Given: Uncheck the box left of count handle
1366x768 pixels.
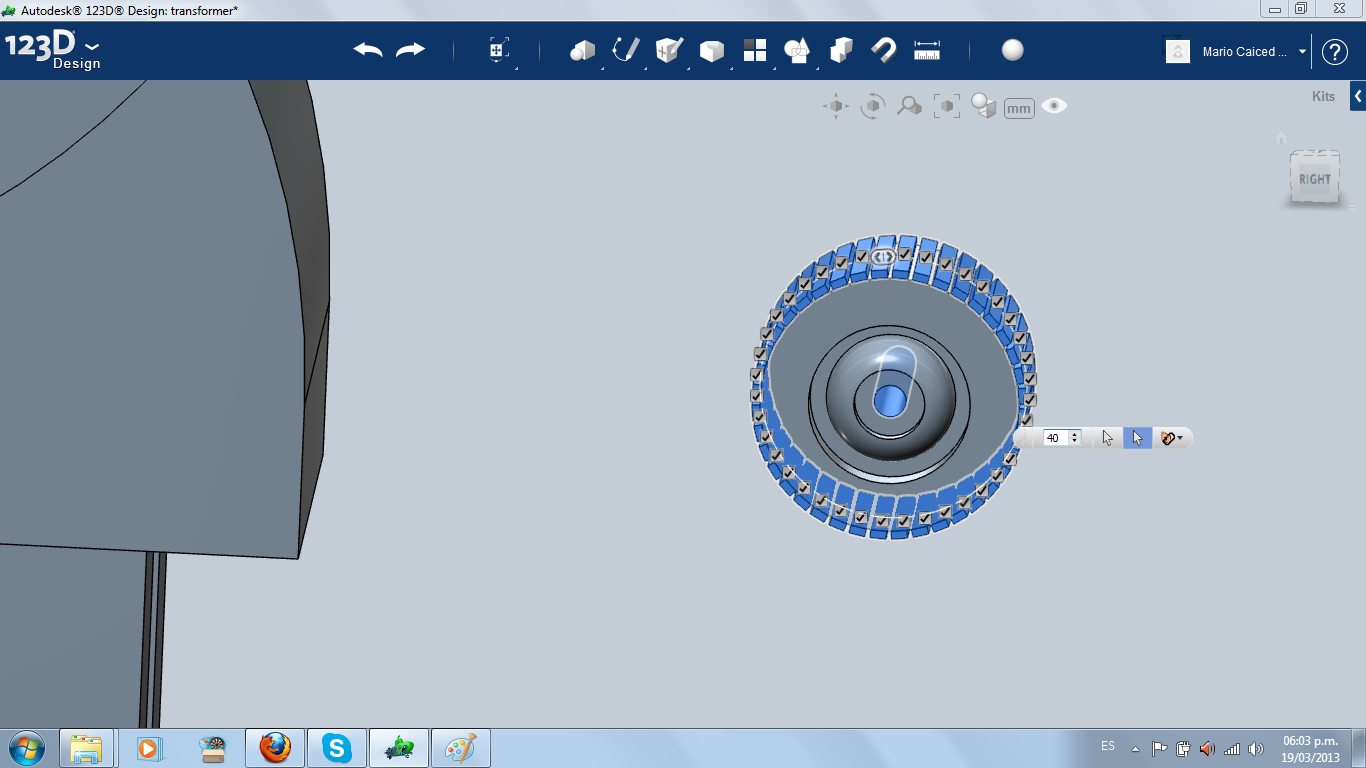Looking at the screenshot, I should (x=861, y=257).
